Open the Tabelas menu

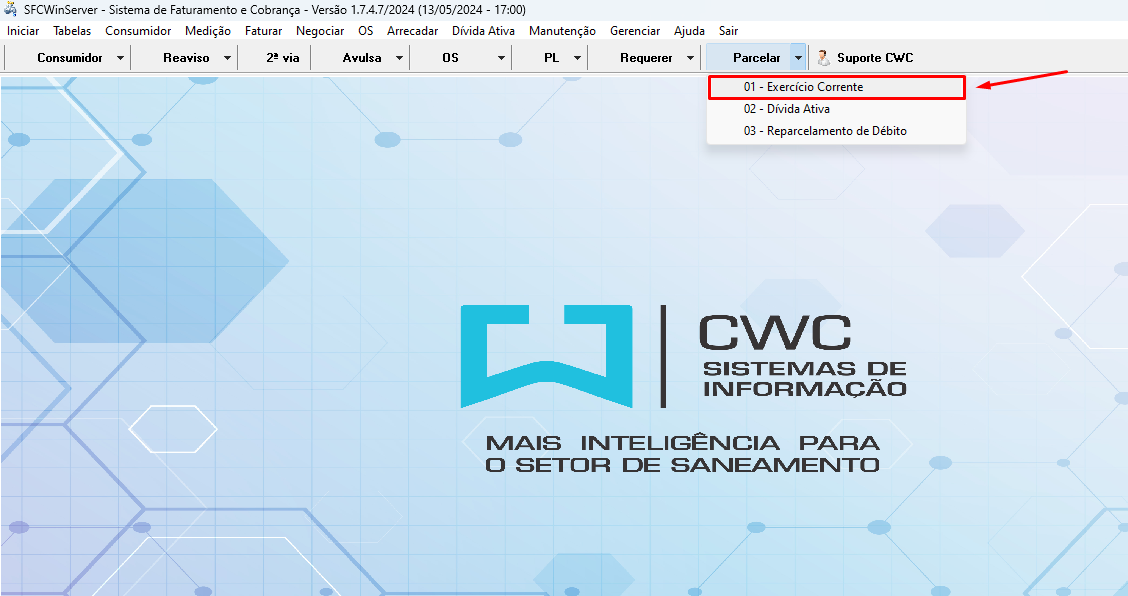click(72, 31)
